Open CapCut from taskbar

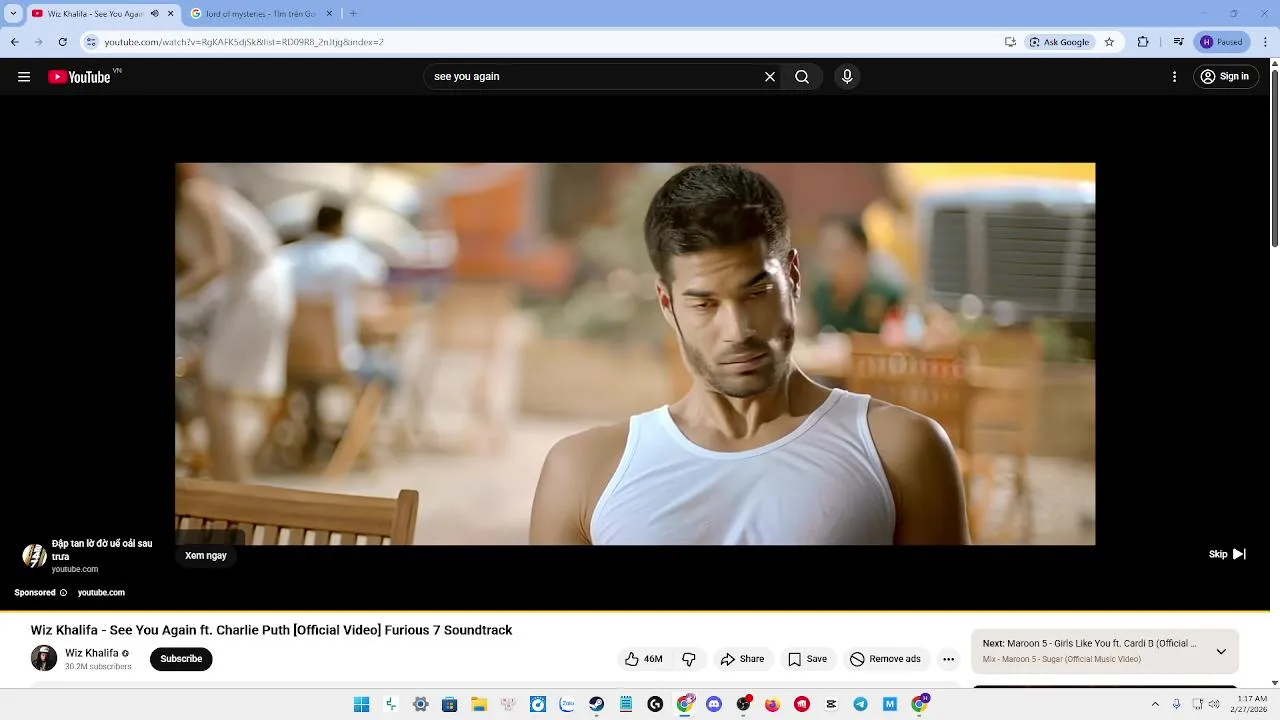click(x=831, y=704)
